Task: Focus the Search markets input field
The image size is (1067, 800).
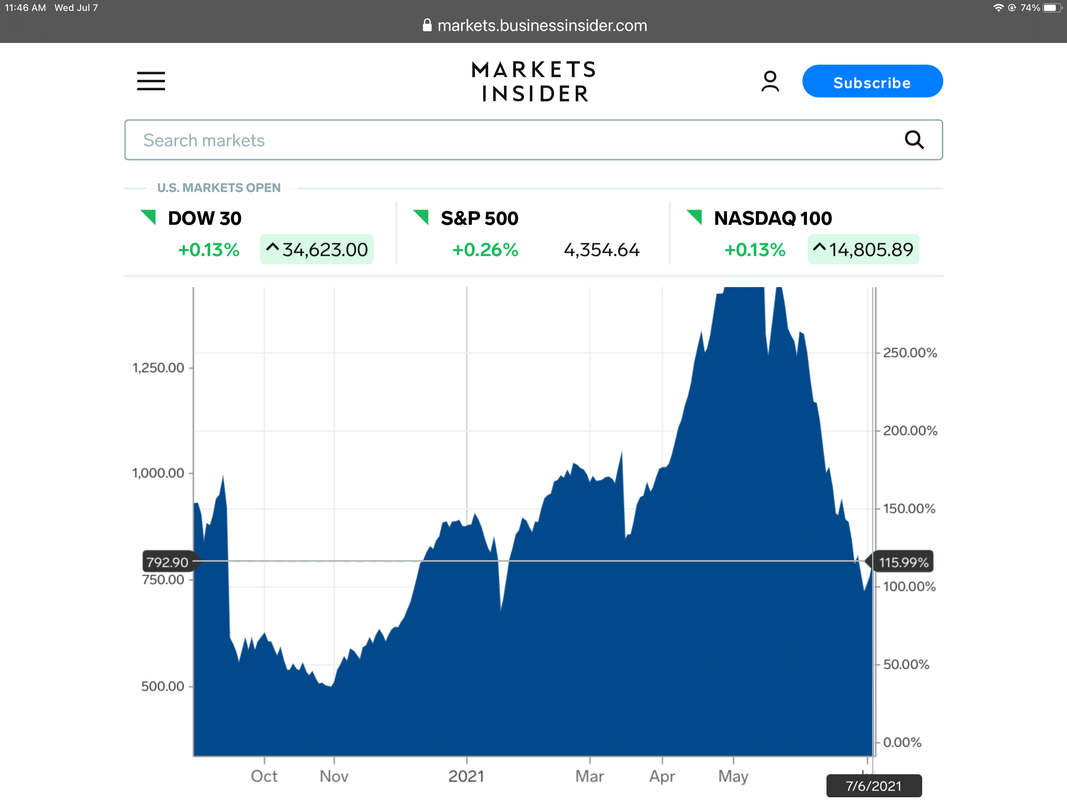Action: coord(534,140)
